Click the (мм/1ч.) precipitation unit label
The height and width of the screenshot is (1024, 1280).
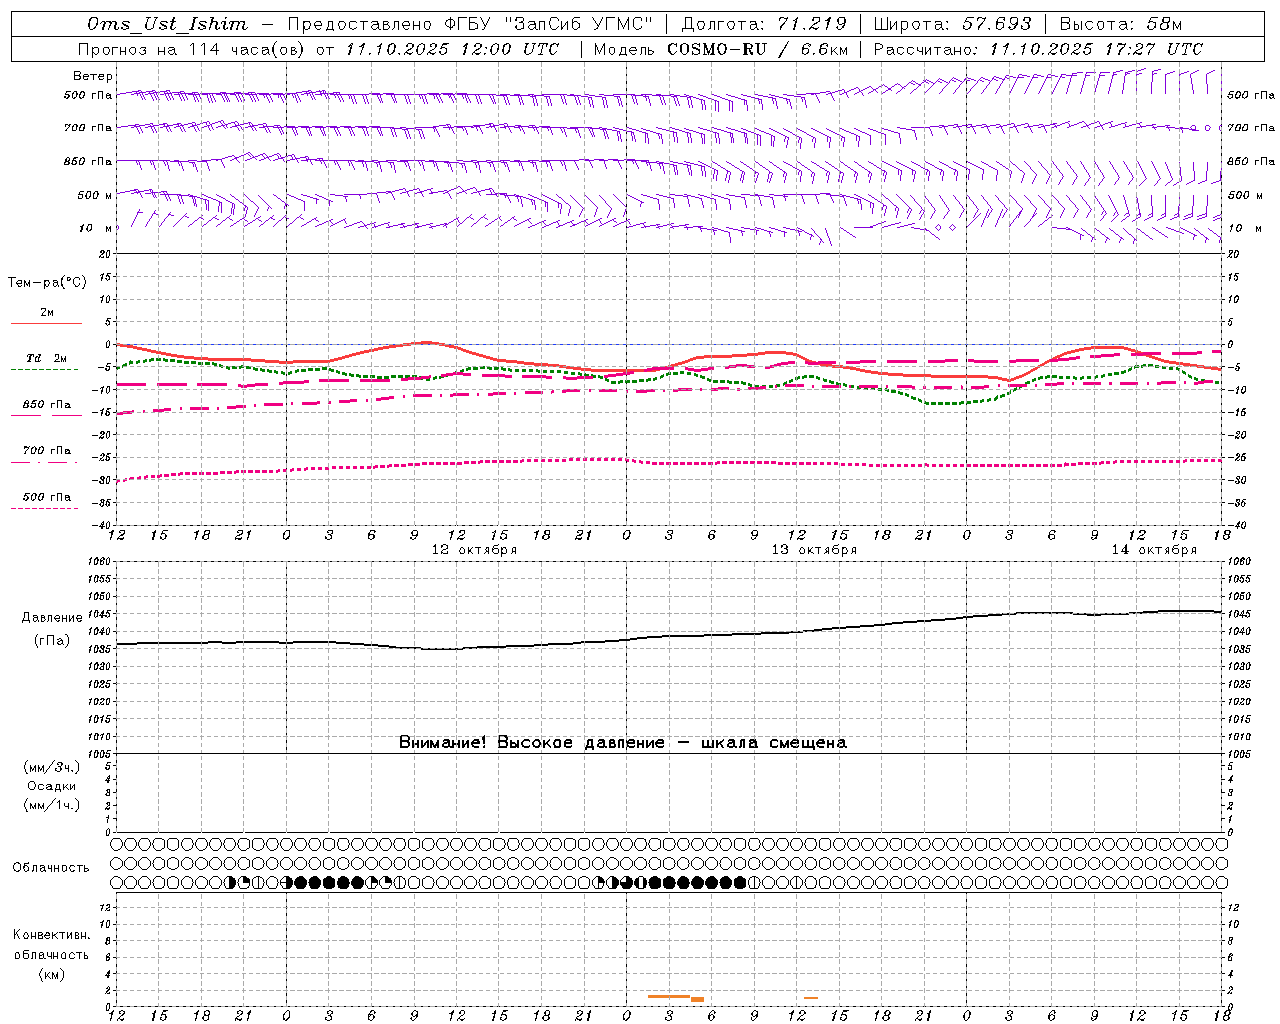pos(52,805)
